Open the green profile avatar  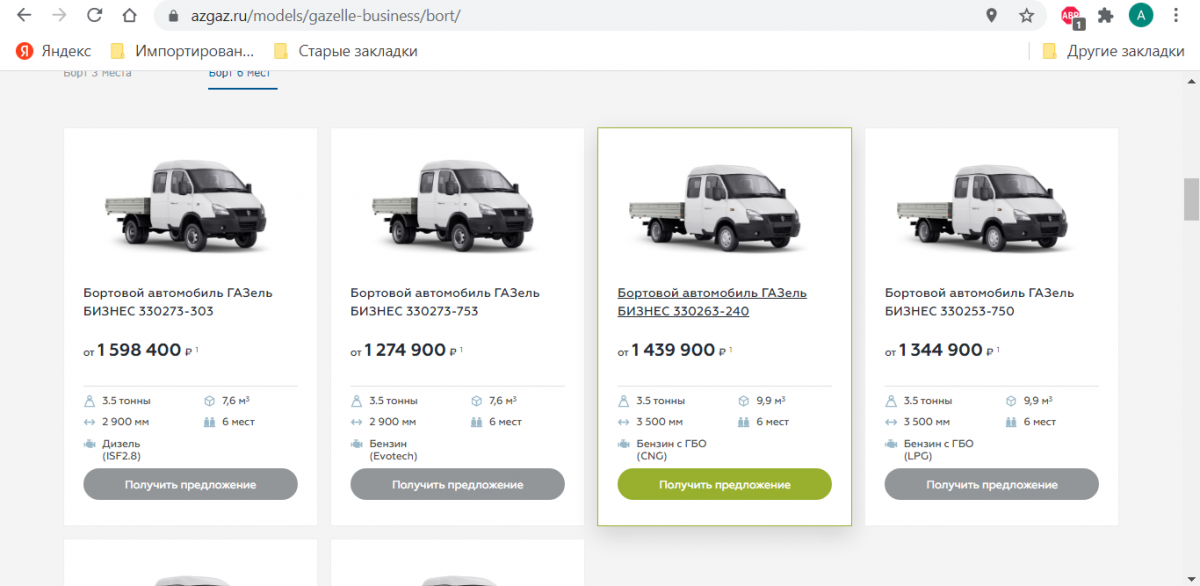coord(1141,16)
